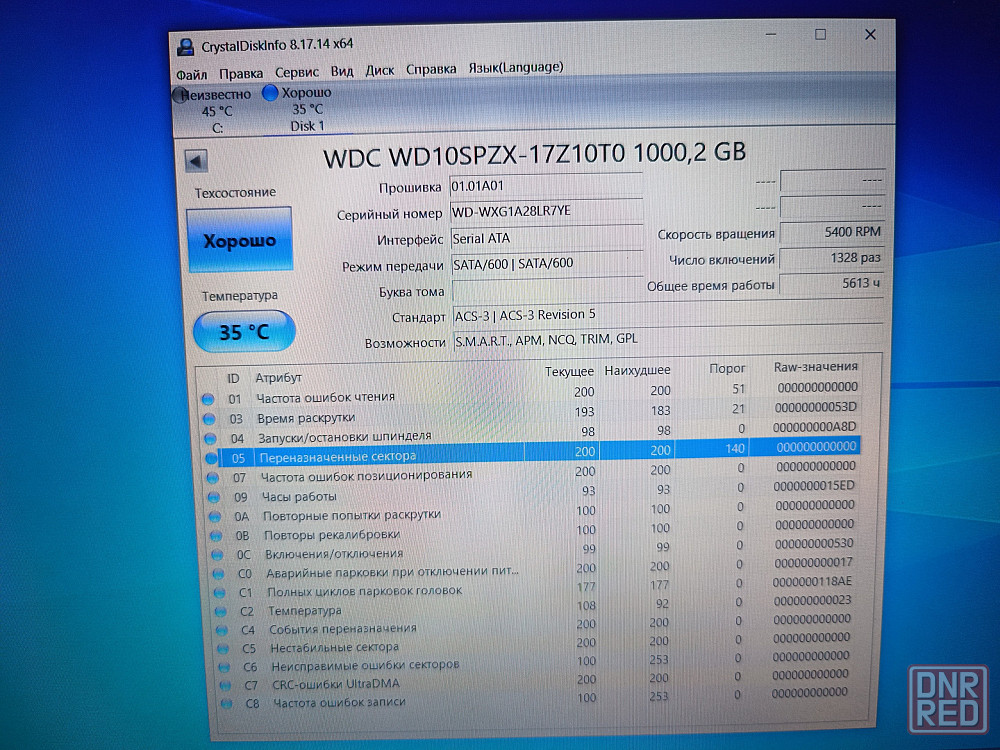Click the gray Неизвестно disk status indicator
The height and width of the screenshot is (750, 1000).
click(x=180, y=96)
